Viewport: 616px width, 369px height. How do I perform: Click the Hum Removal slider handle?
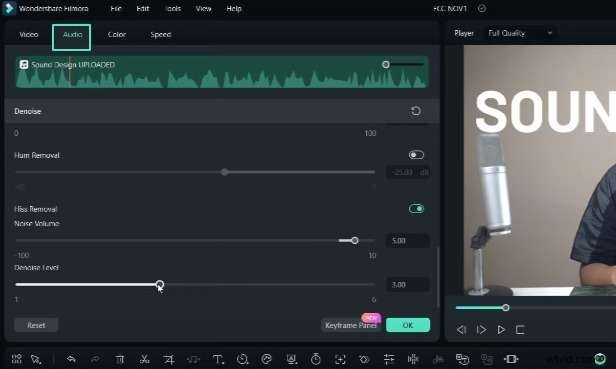(224, 172)
